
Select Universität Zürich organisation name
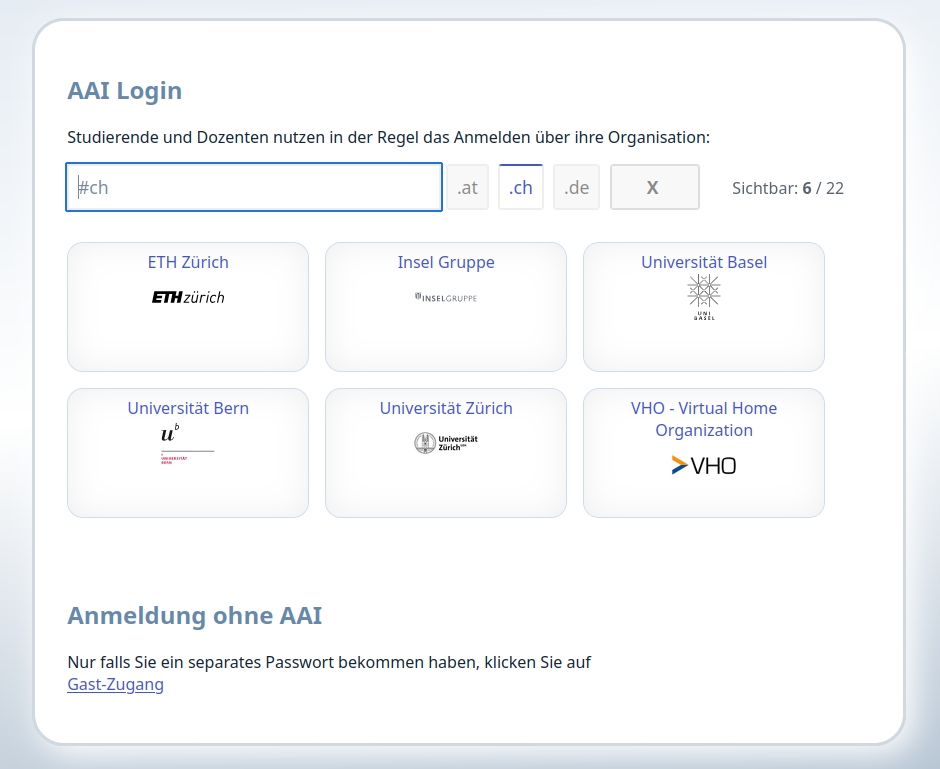point(445,408)
